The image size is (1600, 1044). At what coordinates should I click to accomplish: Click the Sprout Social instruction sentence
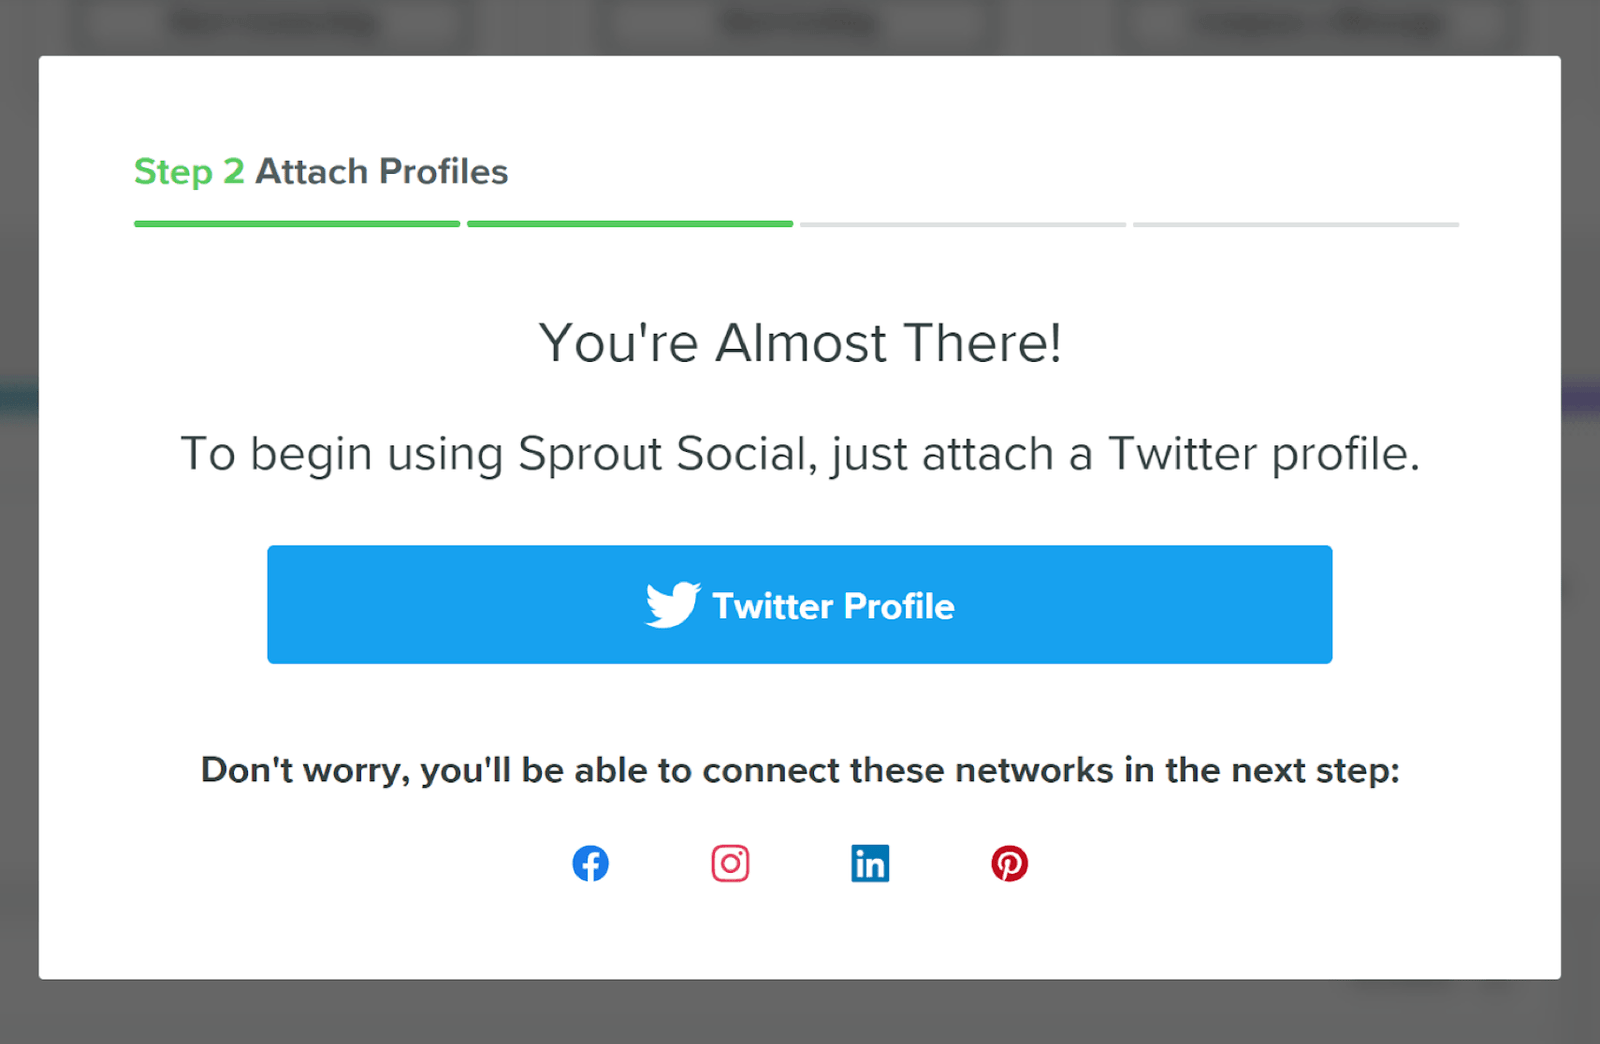pyautogui.click(x=800, y=454)
